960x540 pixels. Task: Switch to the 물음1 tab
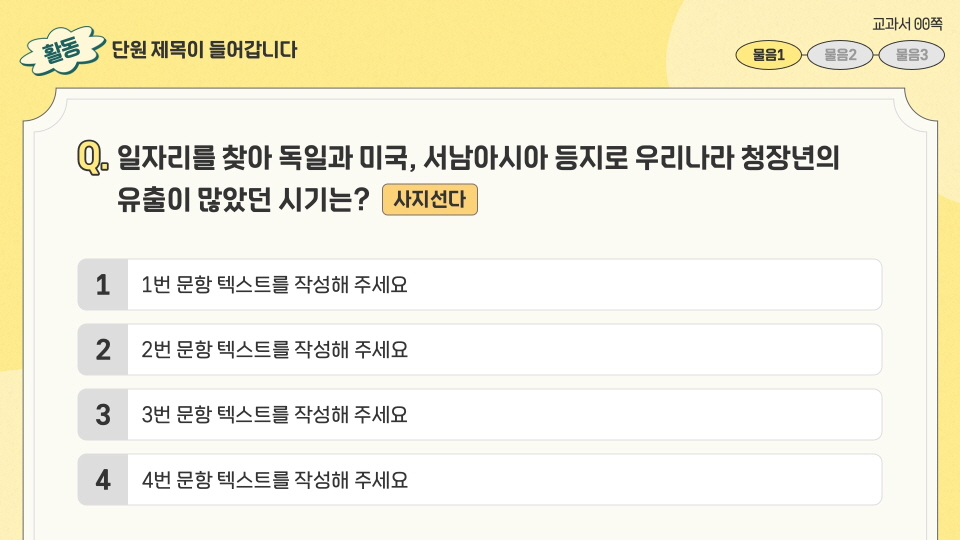tap(768, 55)
